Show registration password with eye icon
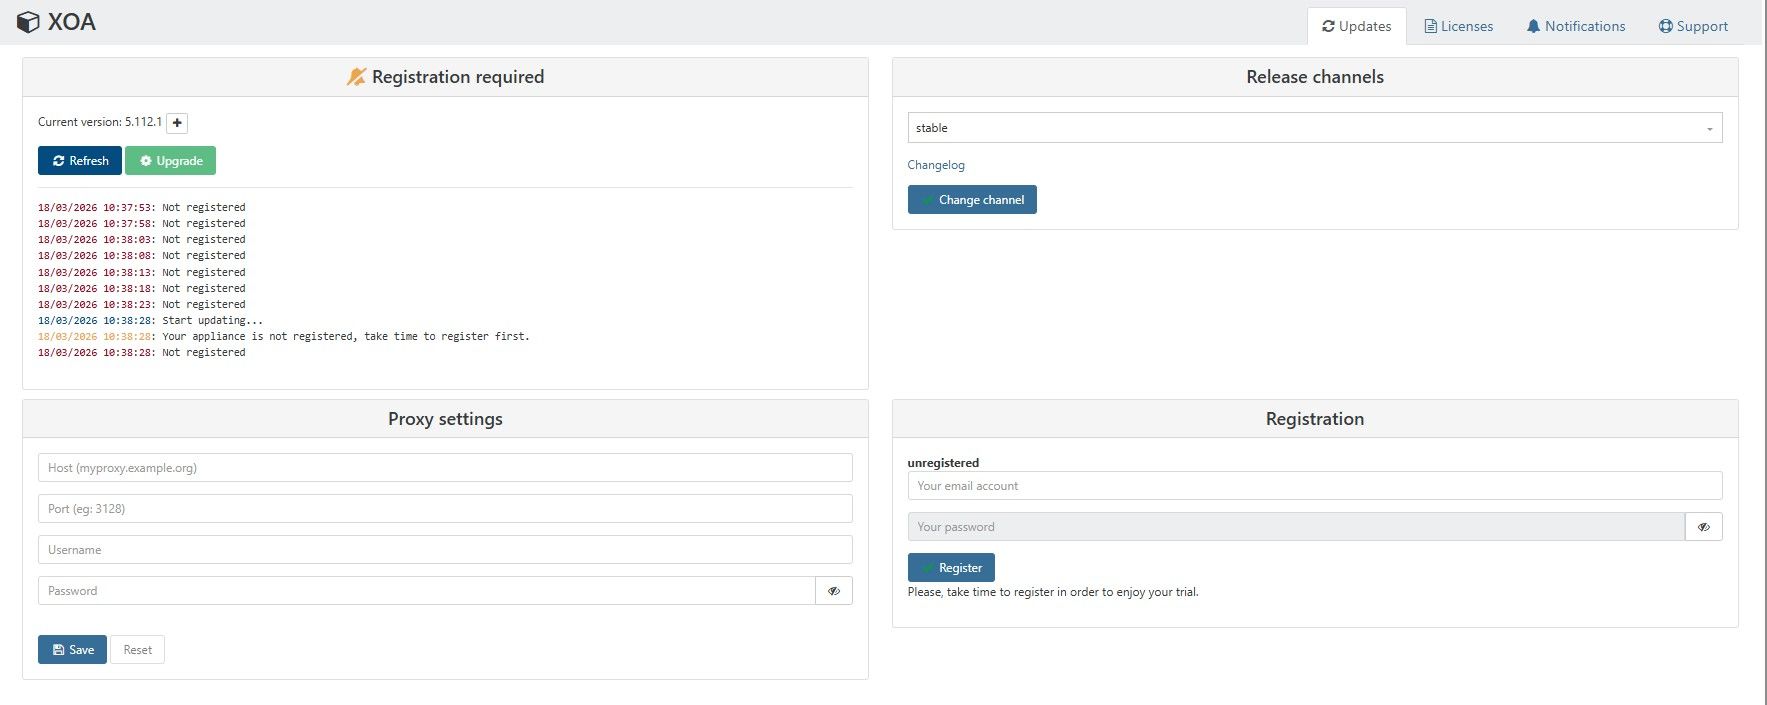The width and height of the screenshot is (1767, 705). point(1703,527)
